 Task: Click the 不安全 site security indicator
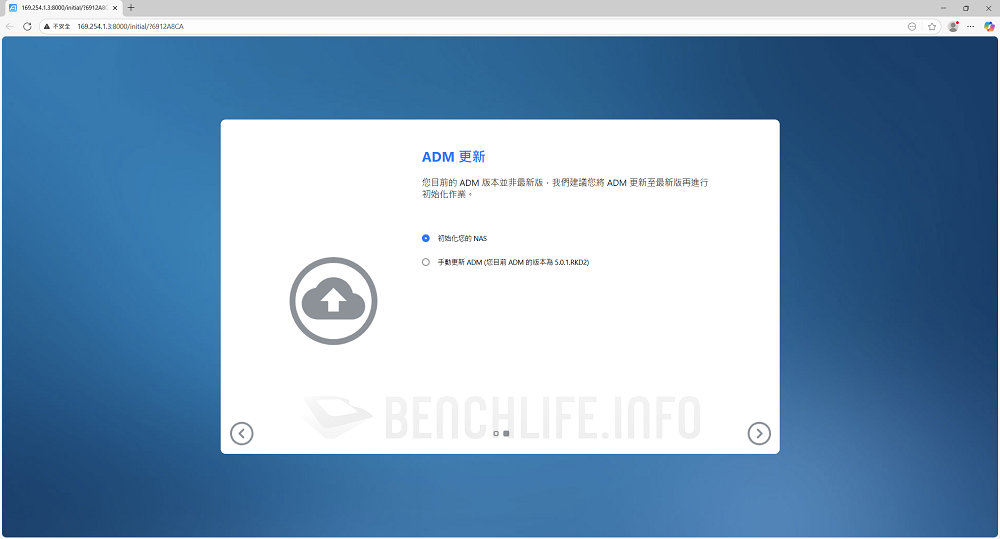tap(57, 26)
